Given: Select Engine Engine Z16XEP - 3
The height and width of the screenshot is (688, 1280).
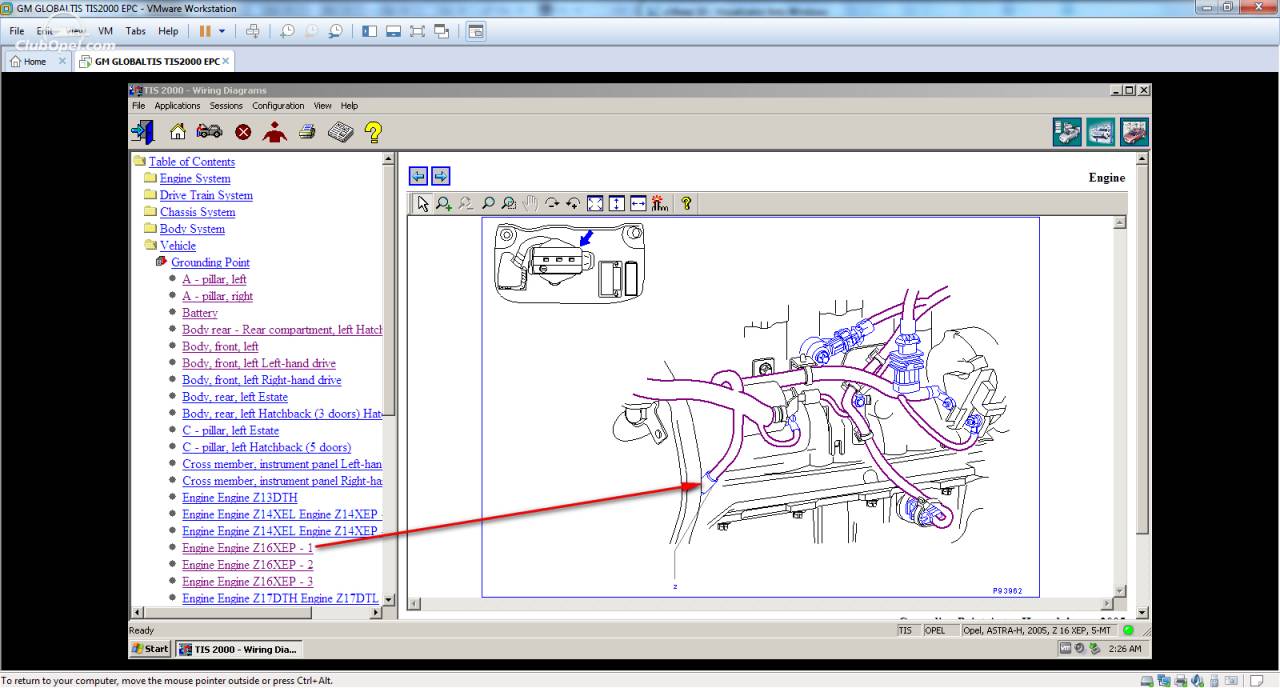Looking at the screenshot, I should point(247,582).
